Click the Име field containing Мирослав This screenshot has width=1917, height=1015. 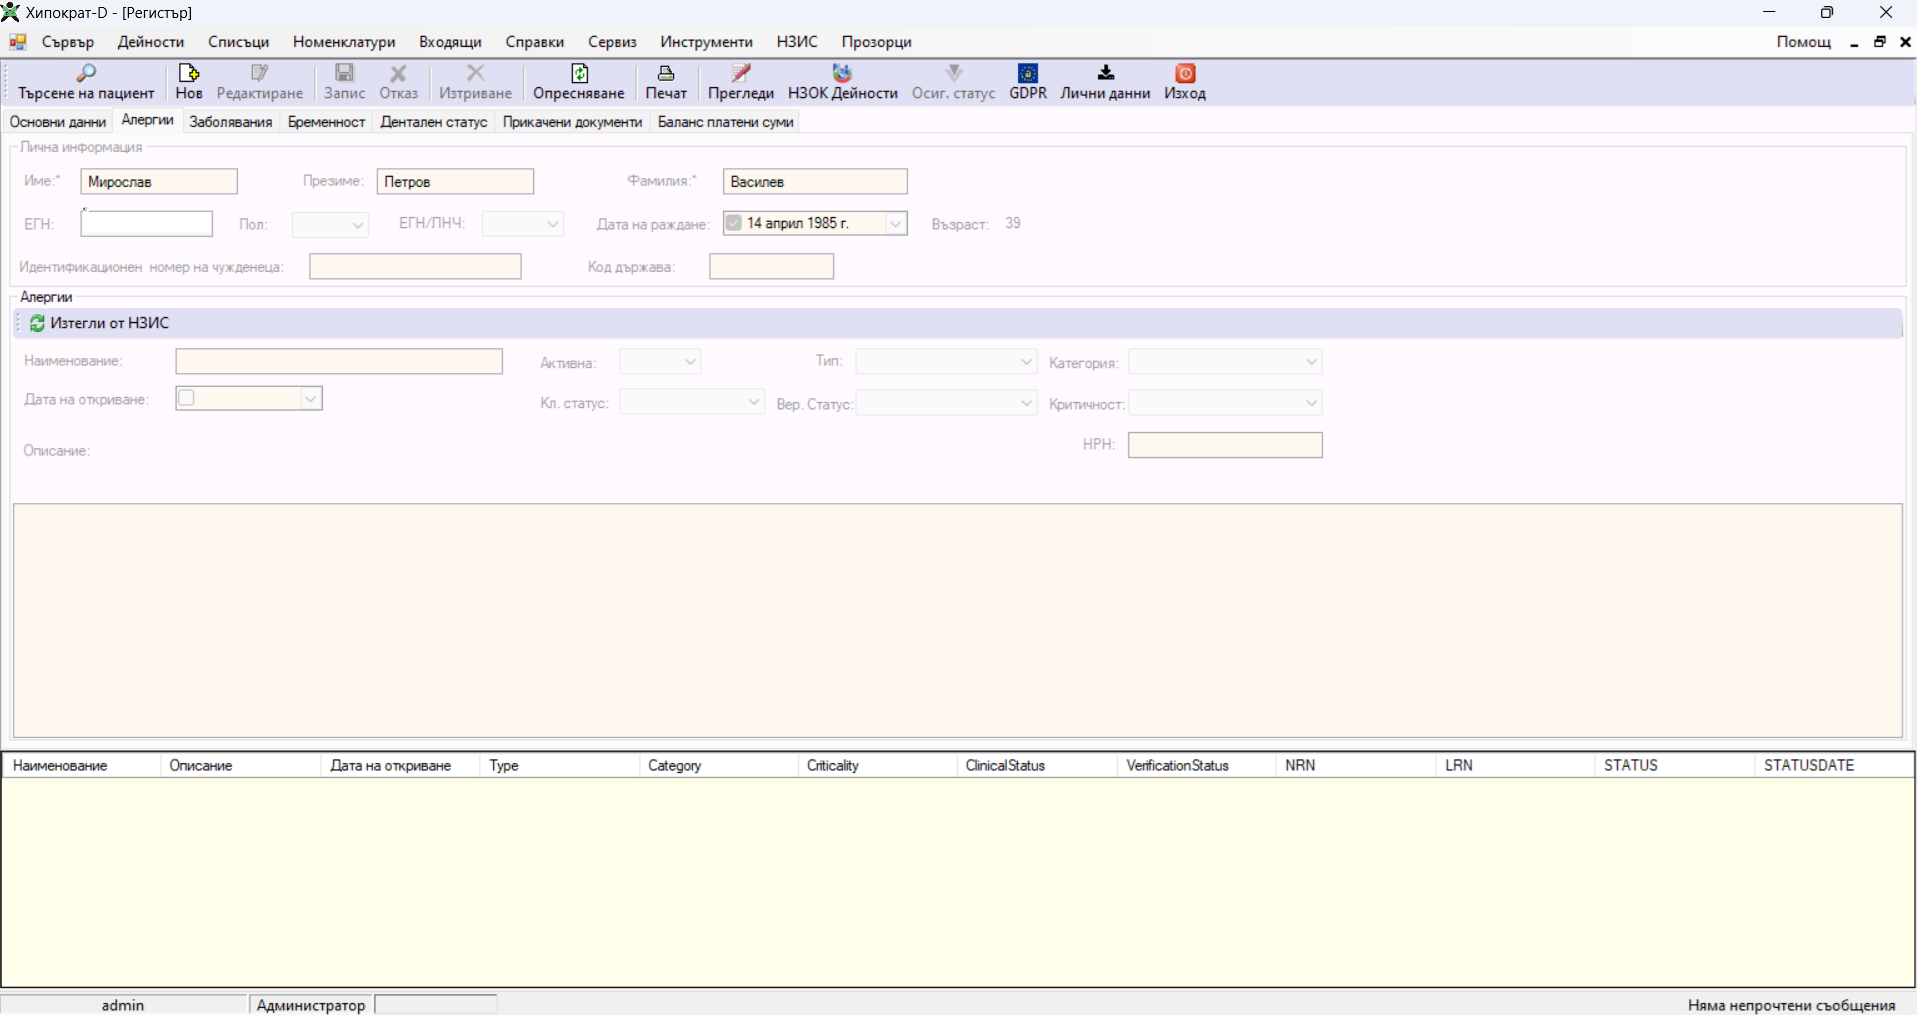[x=159, y=181]
